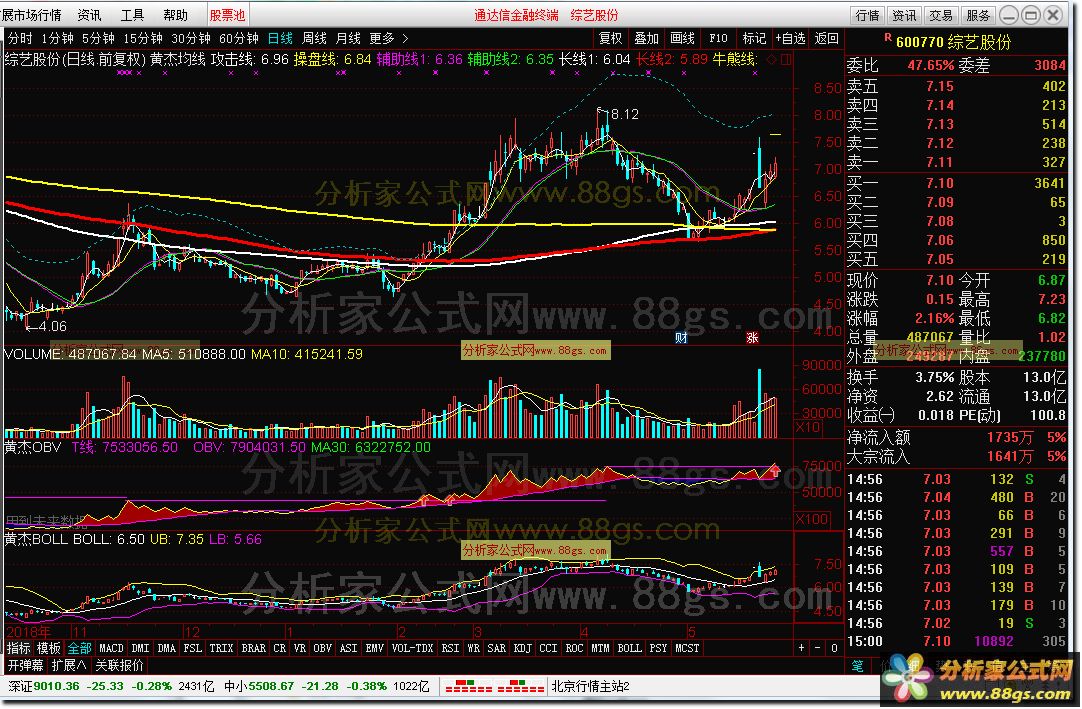Select the RSI indicator tab
Viewport: 1082px width, 709px height.
[450, 648]
